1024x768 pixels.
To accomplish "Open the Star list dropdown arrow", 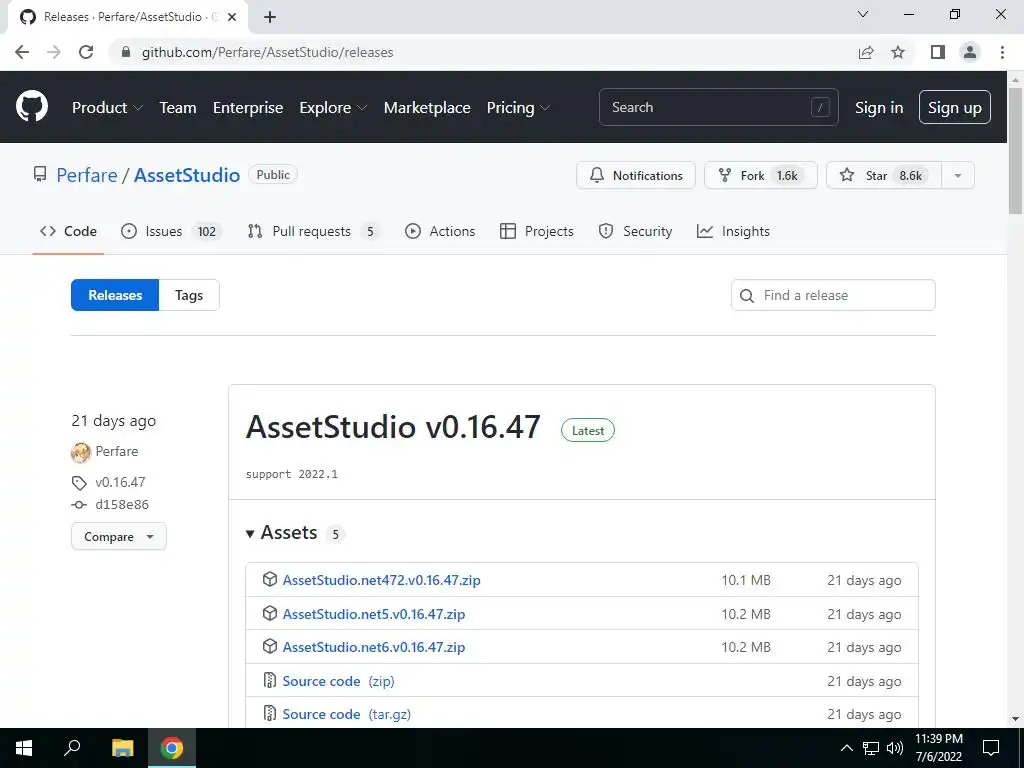I will pos(957,176).
